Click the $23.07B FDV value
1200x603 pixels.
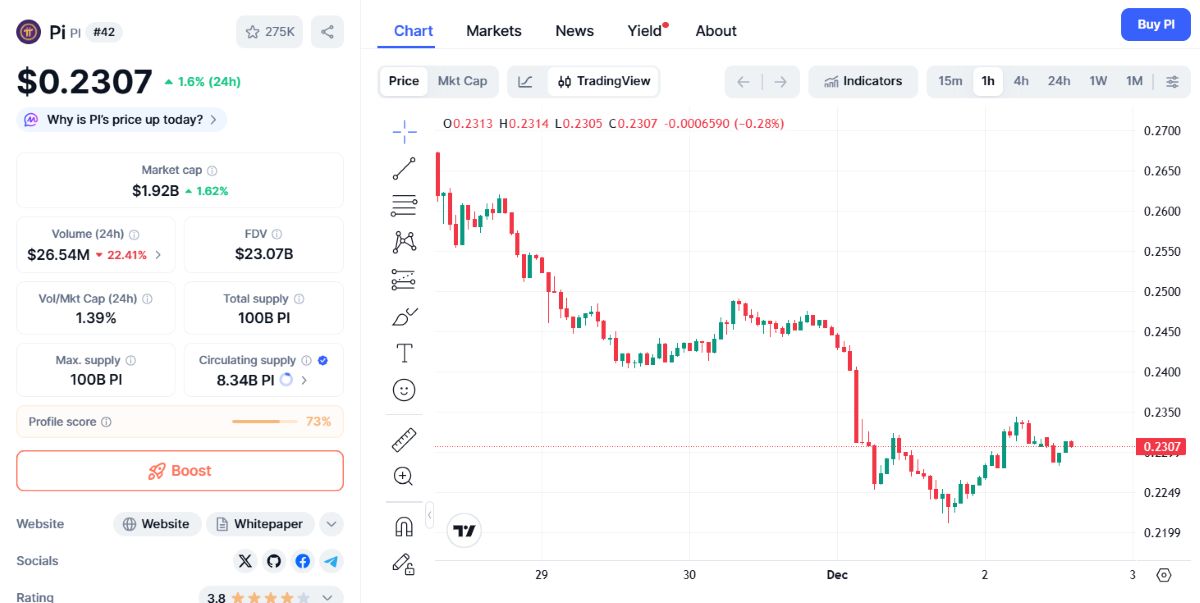point(264,254)
